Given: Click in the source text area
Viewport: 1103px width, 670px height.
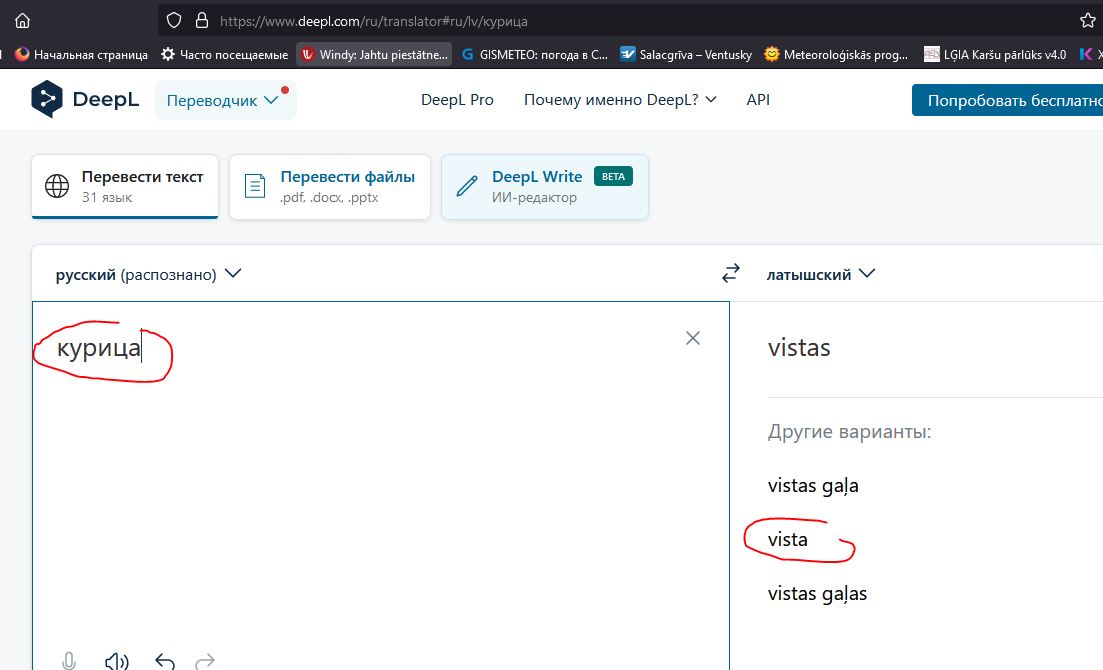Looking at the screenshot, I should pos(381,486).
